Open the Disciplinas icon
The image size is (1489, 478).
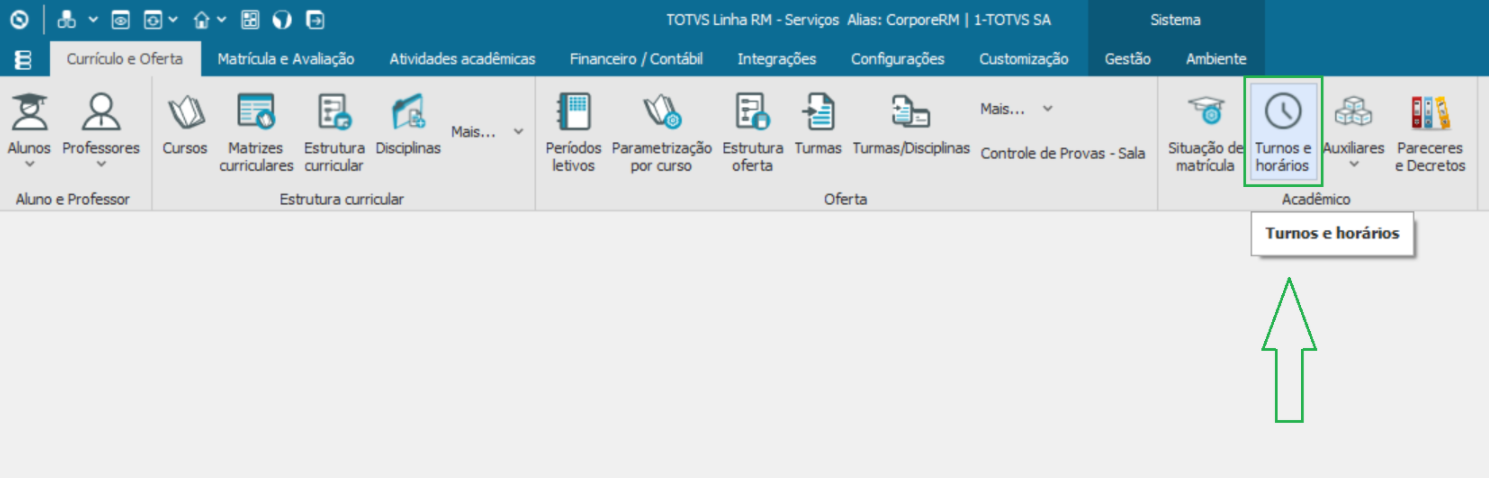click(x=408, y=111)
